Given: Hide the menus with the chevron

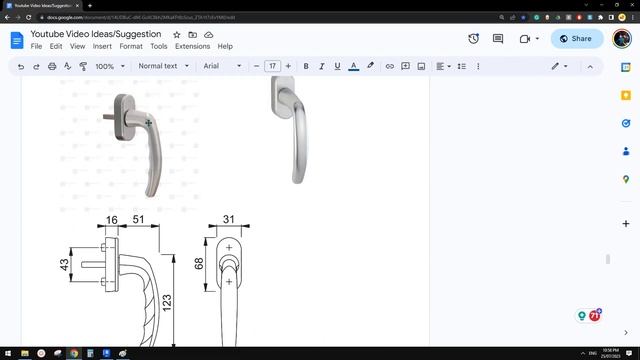Looking at the screenshot, I should pyautogui.click(x=590, y=67).
